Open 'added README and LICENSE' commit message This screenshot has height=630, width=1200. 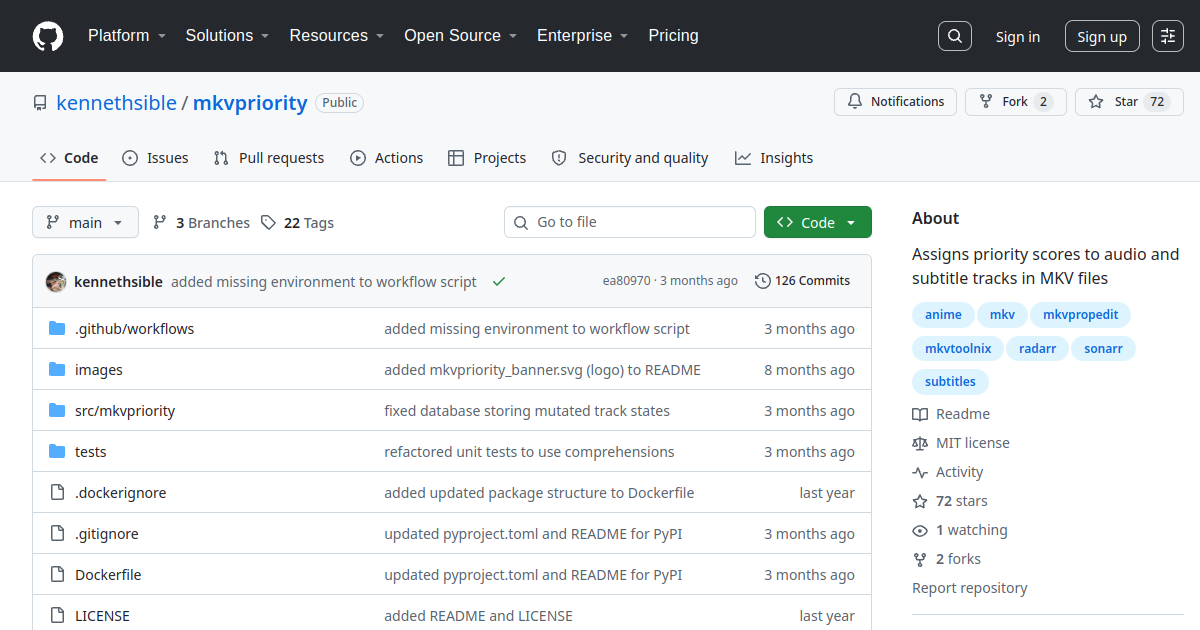click(x=478, y=616)
